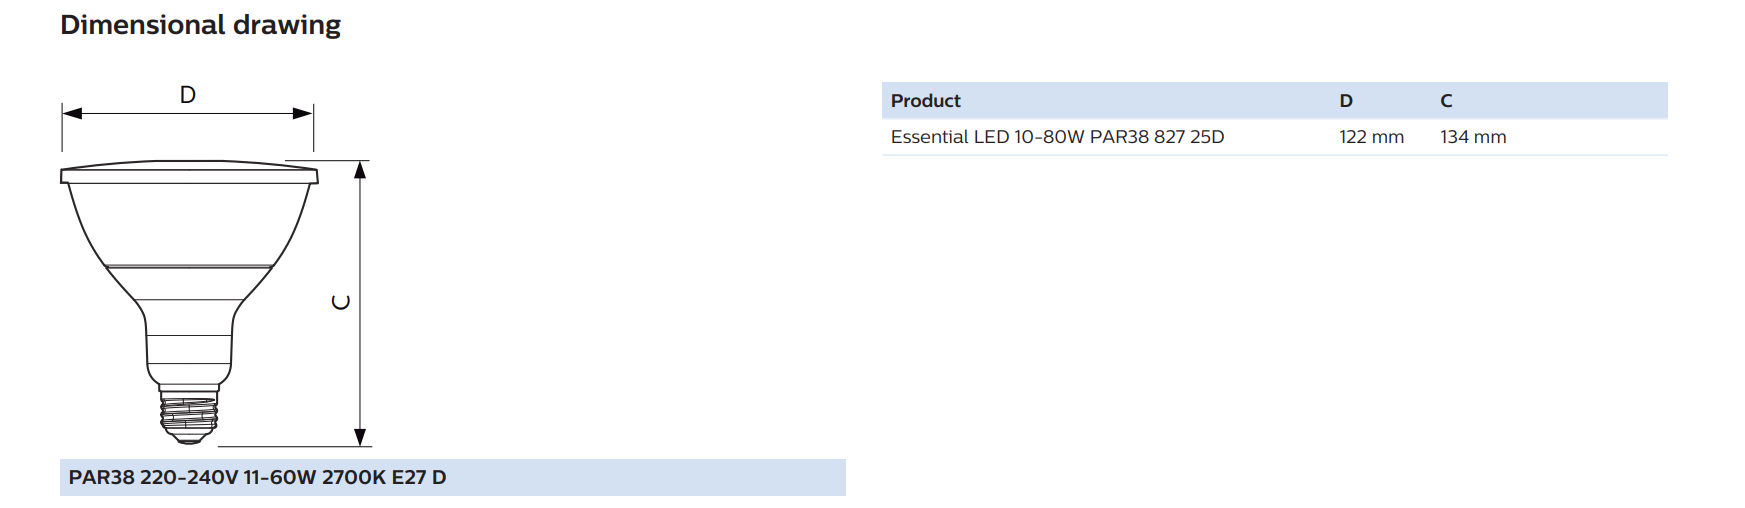Click the lamp's flat front lens rim

(x=189, y=173)
